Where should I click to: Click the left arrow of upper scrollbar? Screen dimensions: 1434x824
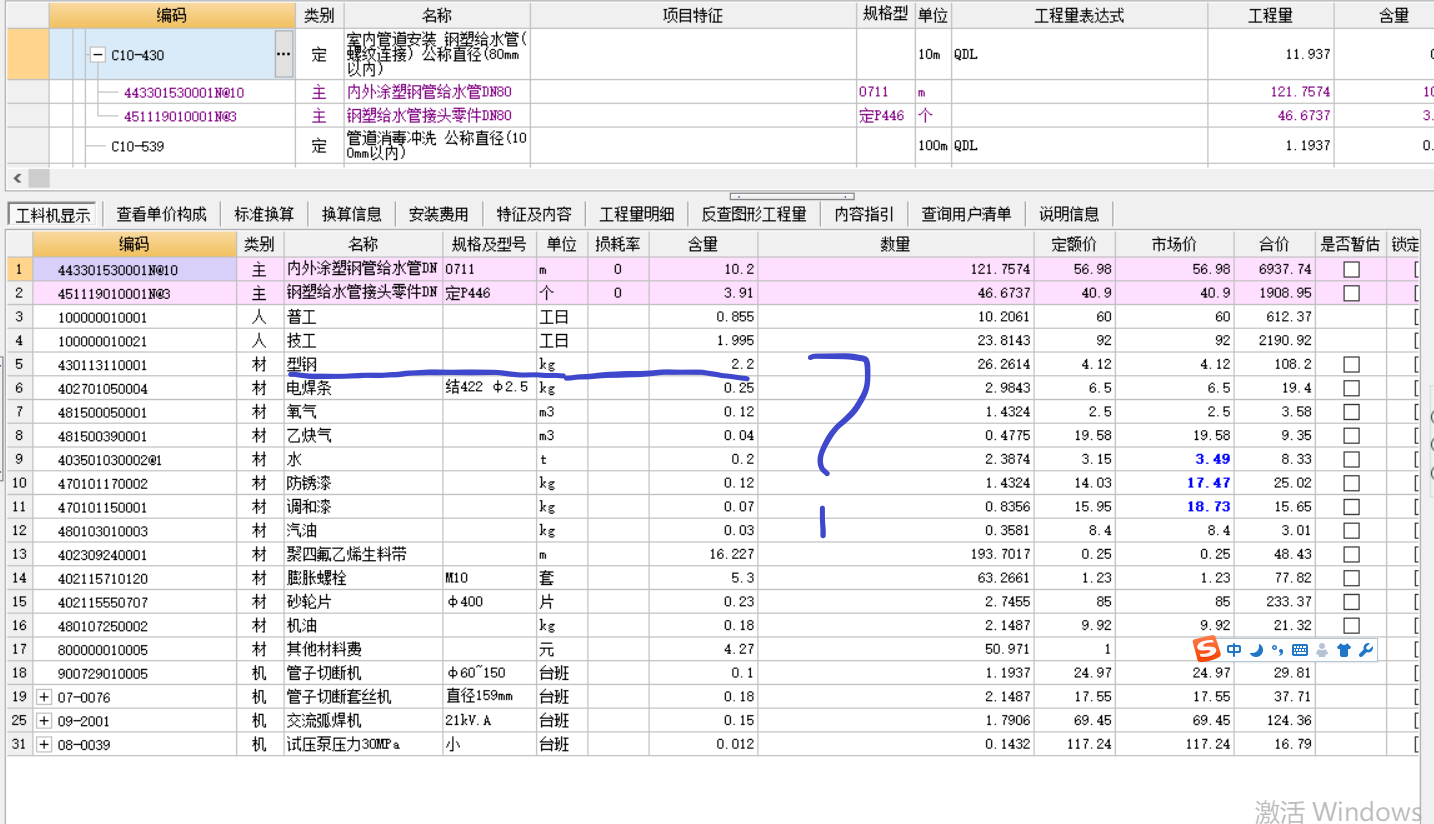pos(15,178)
